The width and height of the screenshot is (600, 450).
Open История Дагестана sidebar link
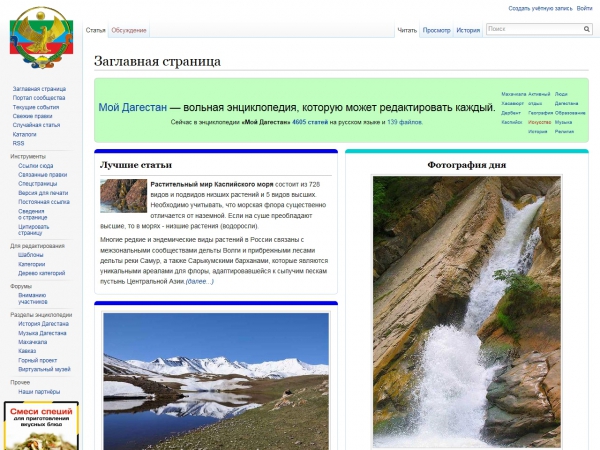tap(44, 324)
